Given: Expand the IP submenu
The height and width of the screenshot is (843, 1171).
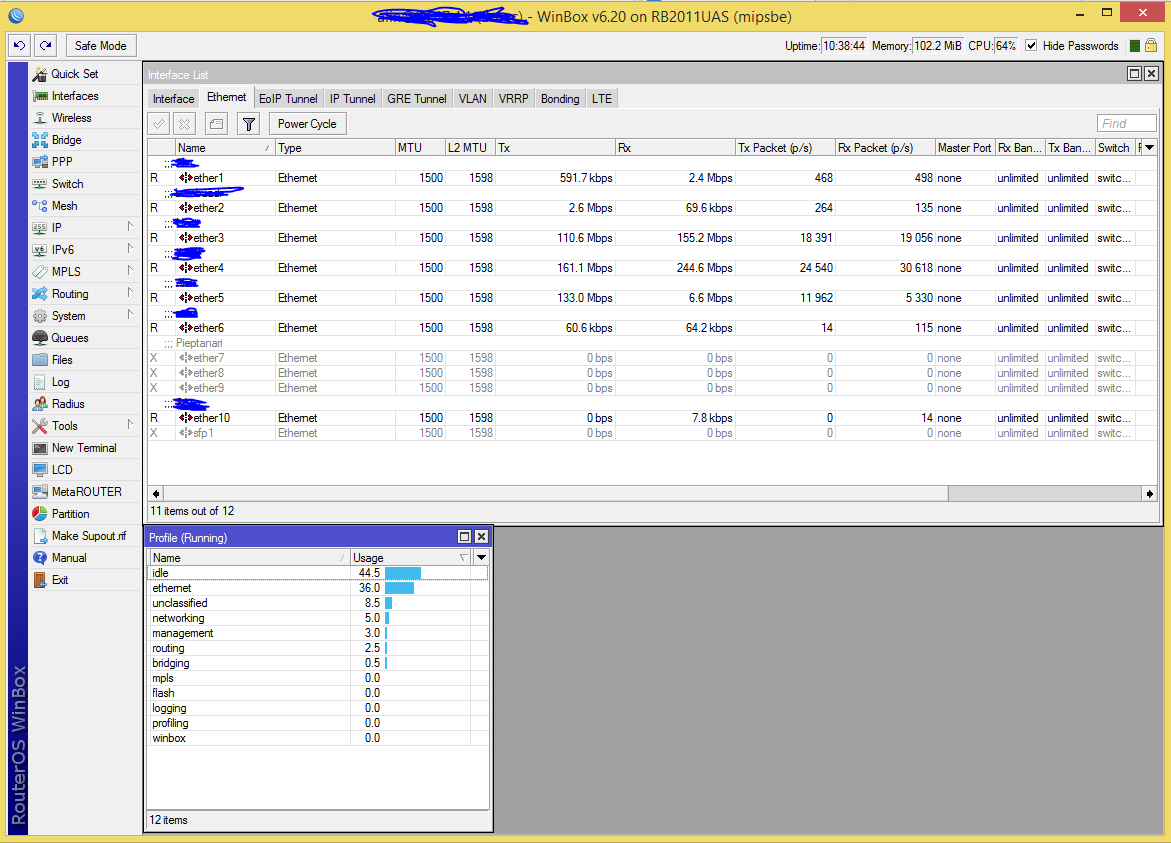Looking at the screenshot, I should tap(57, 228).
